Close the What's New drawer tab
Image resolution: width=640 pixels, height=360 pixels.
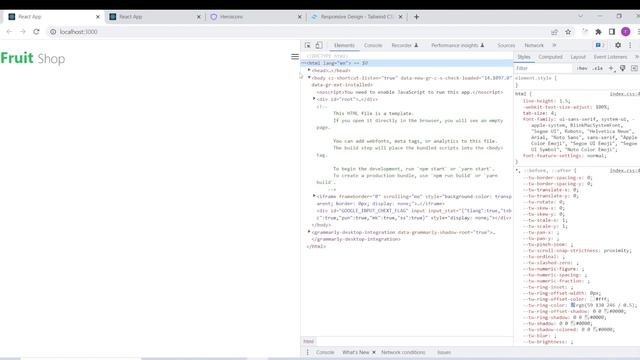tap(374, 352)
